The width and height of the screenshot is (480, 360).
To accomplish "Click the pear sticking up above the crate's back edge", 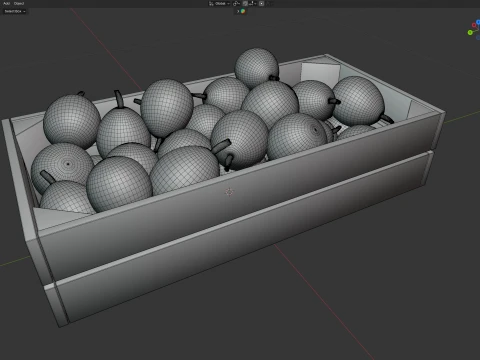I will (256, 68).
